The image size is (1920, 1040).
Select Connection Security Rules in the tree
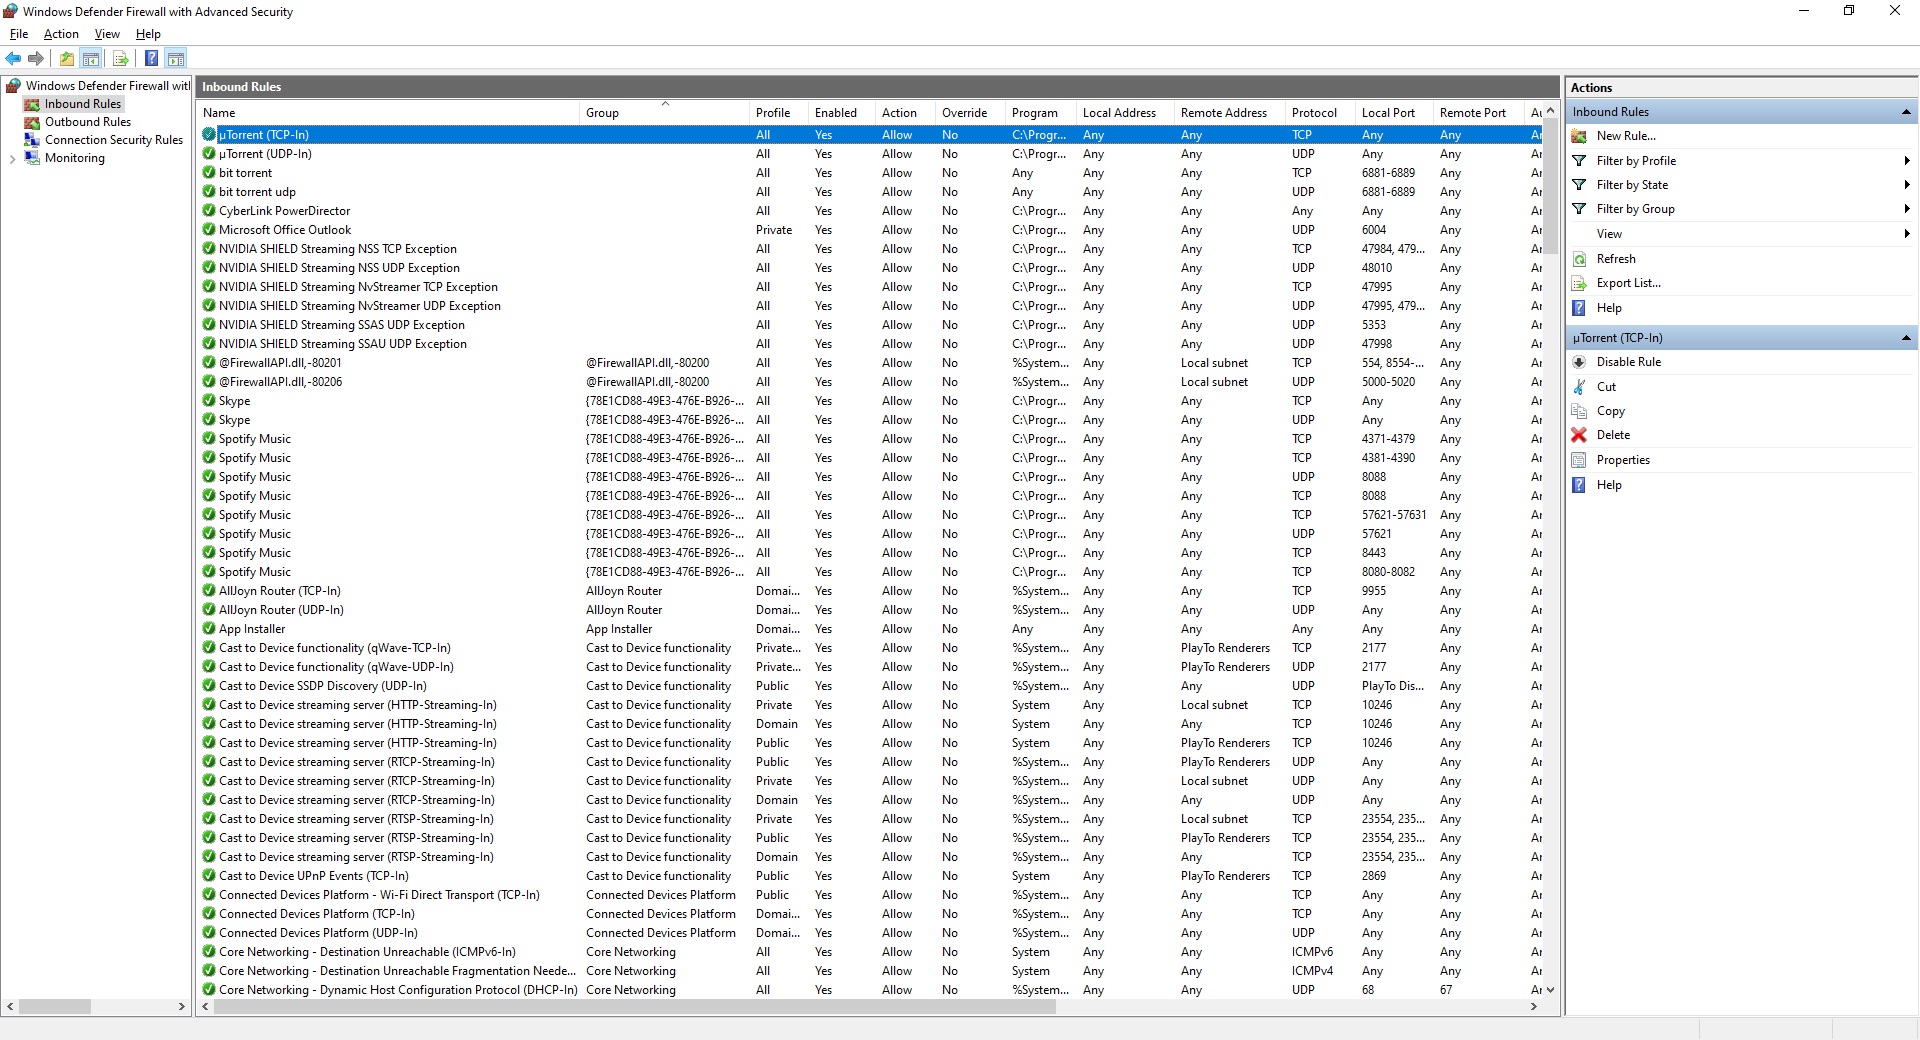coord(114,140)
